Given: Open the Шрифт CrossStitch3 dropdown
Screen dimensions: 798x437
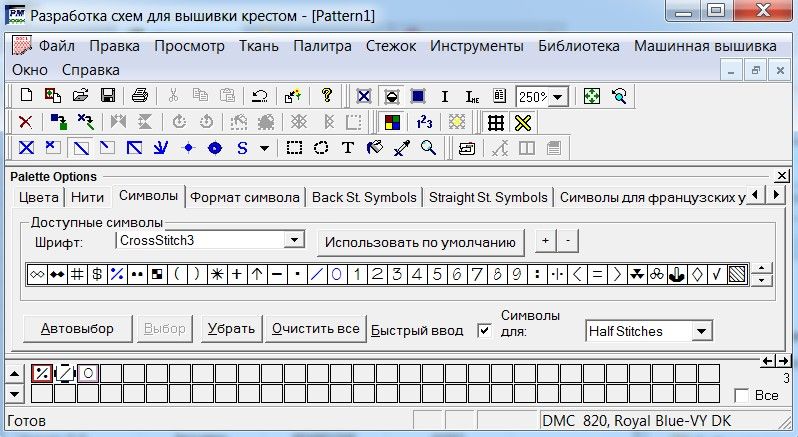Looking at the screenshot, I should tap(294, 241).
